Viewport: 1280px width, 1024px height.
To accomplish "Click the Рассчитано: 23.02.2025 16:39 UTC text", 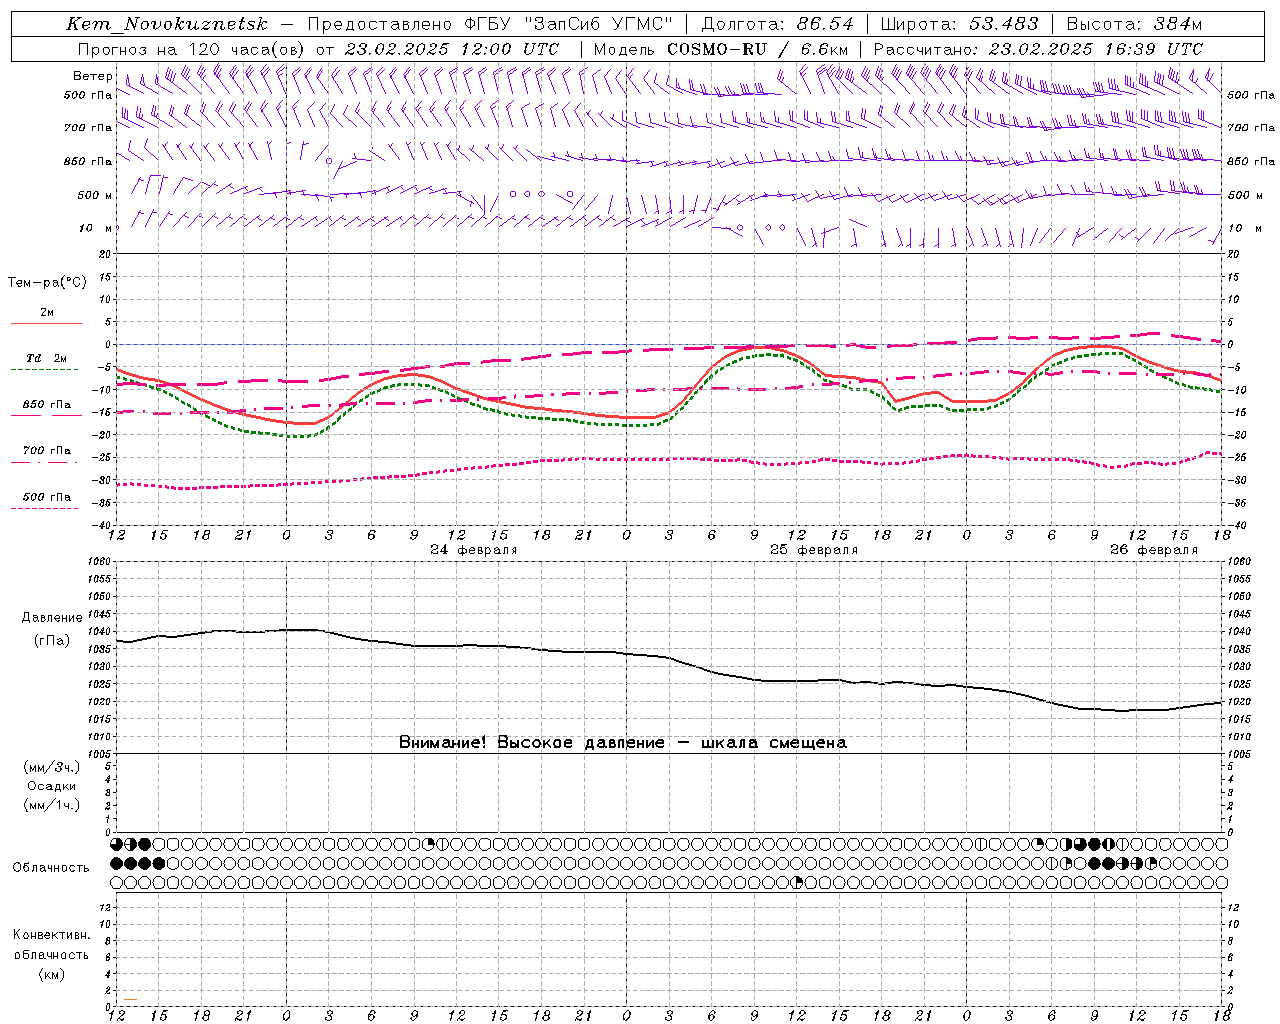I will pyautogui.click(x=1038, y=49).
